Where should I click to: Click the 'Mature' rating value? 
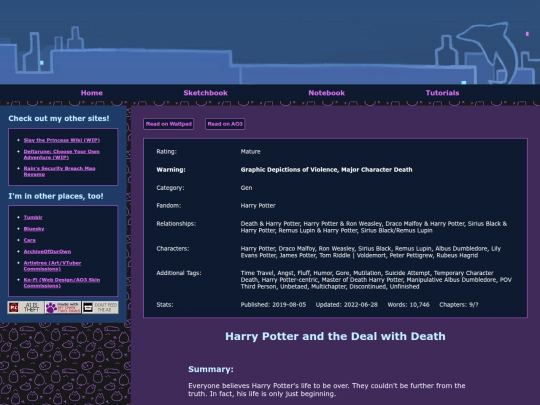[x=250, y=152]
